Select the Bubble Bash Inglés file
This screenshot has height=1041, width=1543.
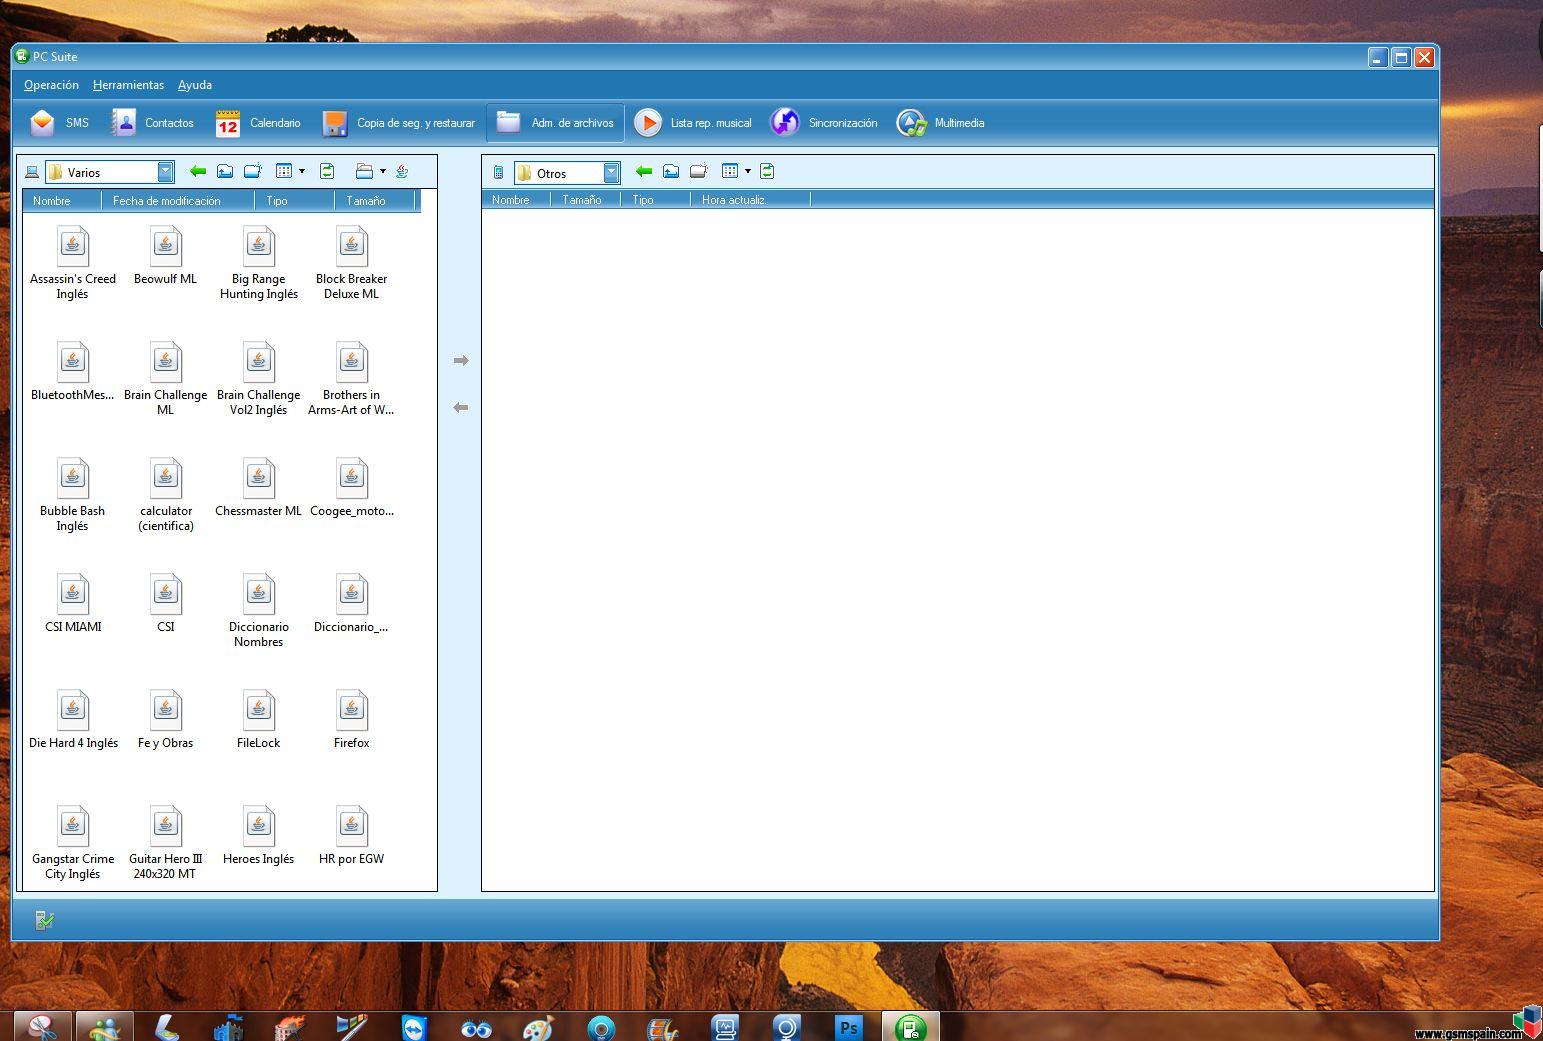[x=73, y=496]
